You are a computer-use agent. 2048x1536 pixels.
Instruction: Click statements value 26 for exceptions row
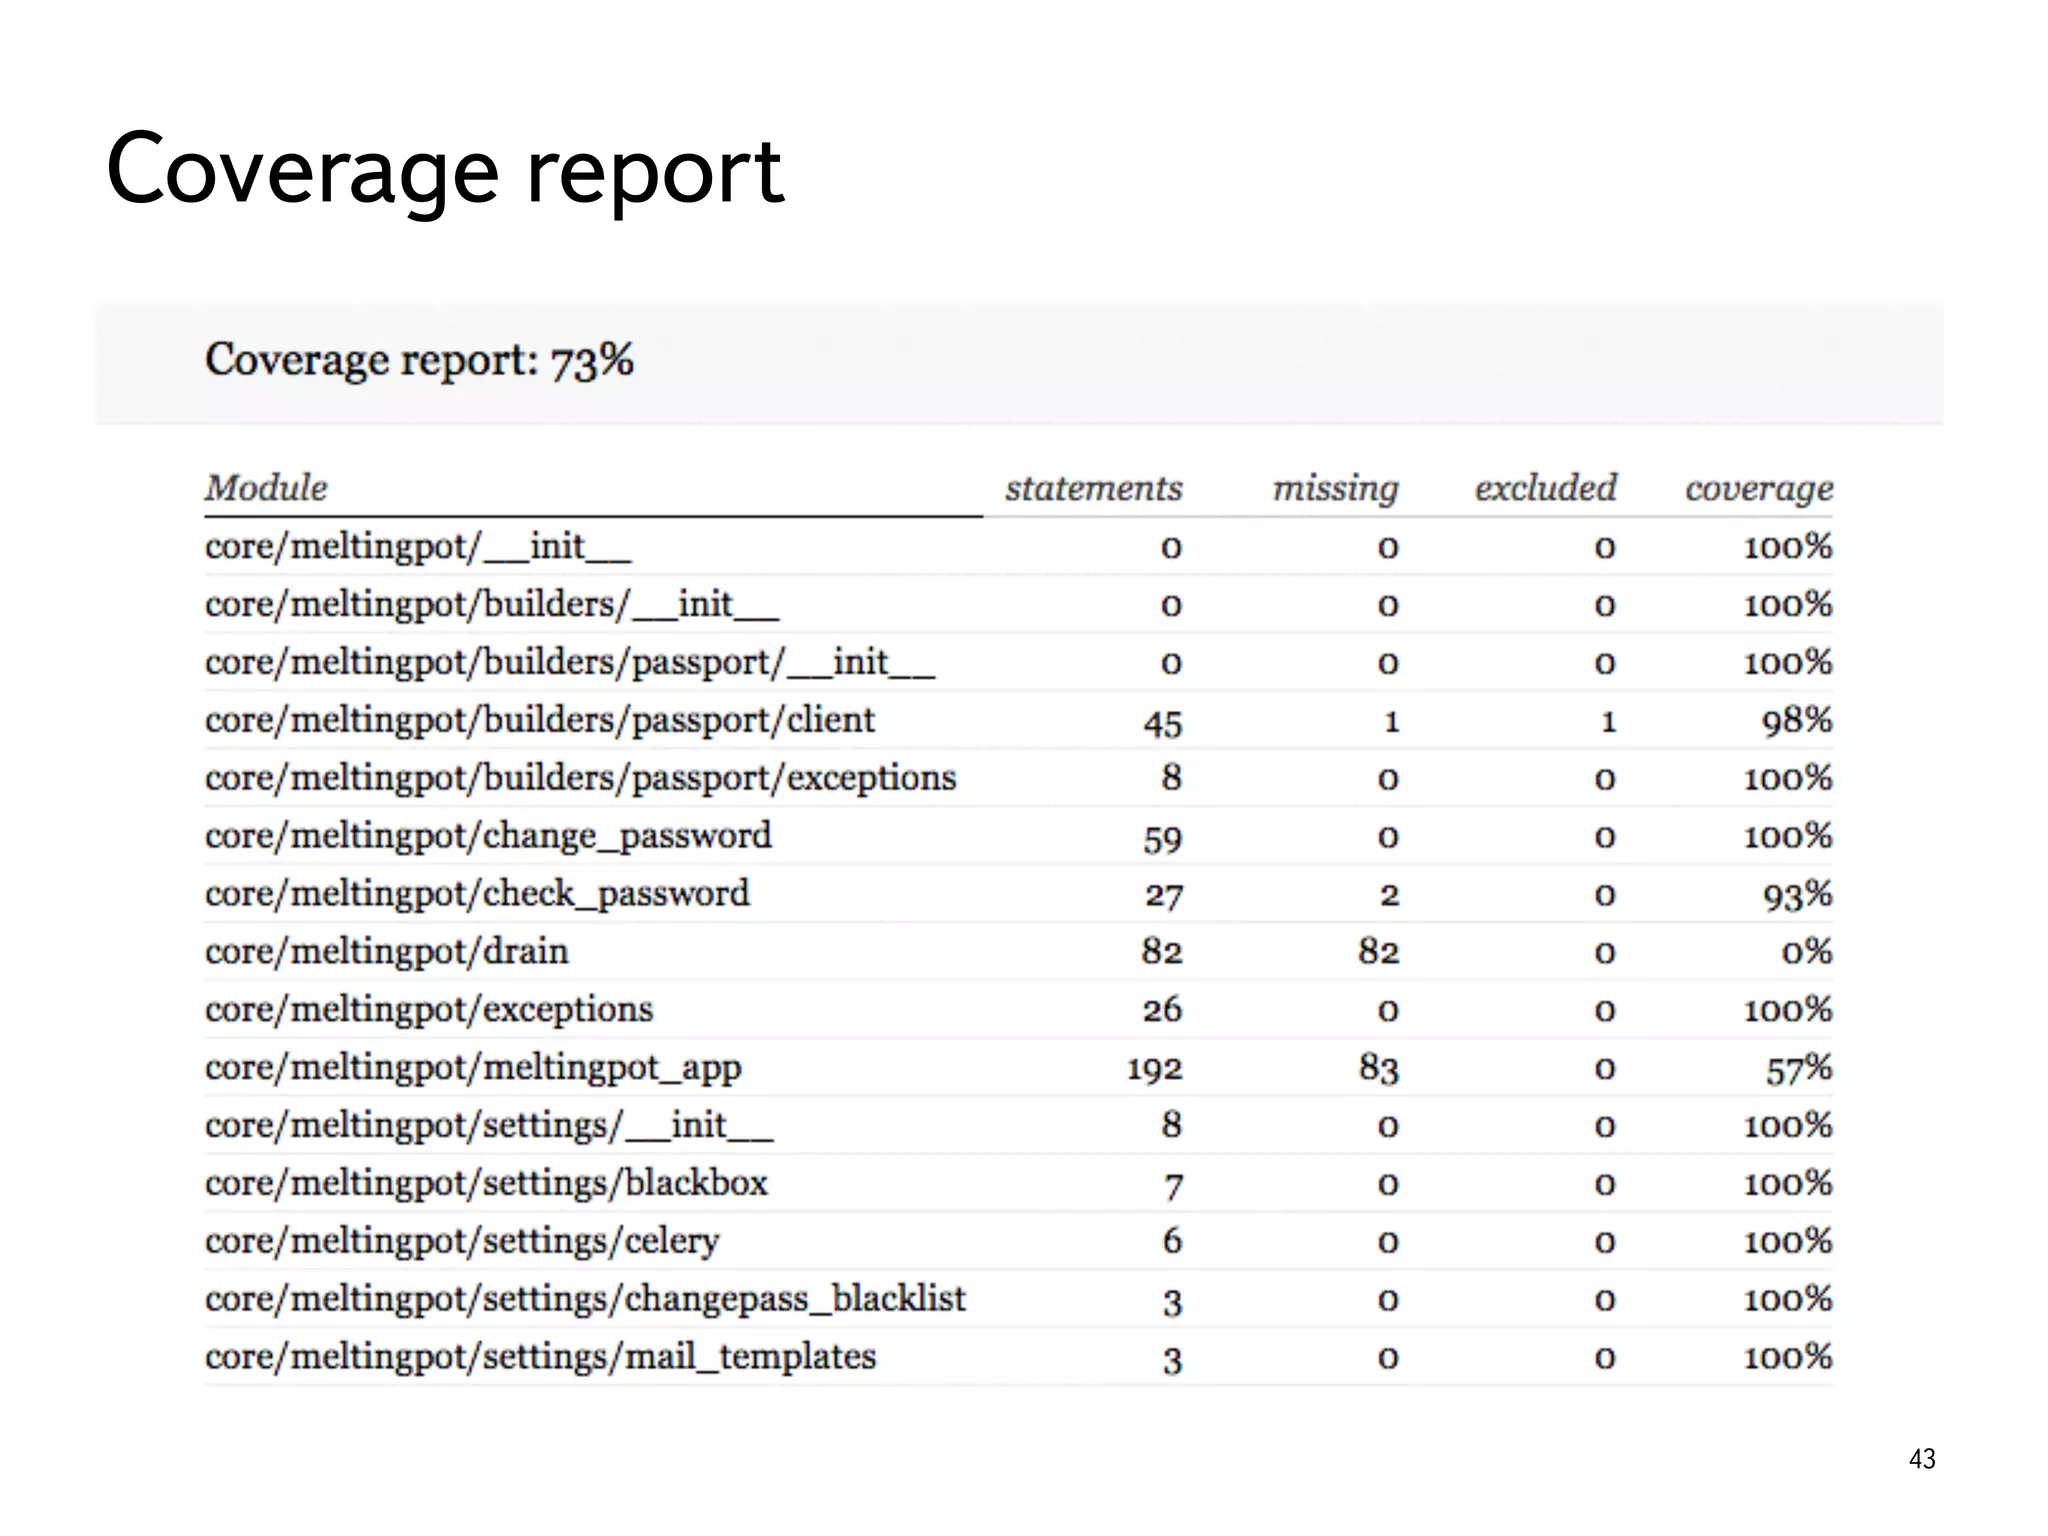point(1163,1010)
